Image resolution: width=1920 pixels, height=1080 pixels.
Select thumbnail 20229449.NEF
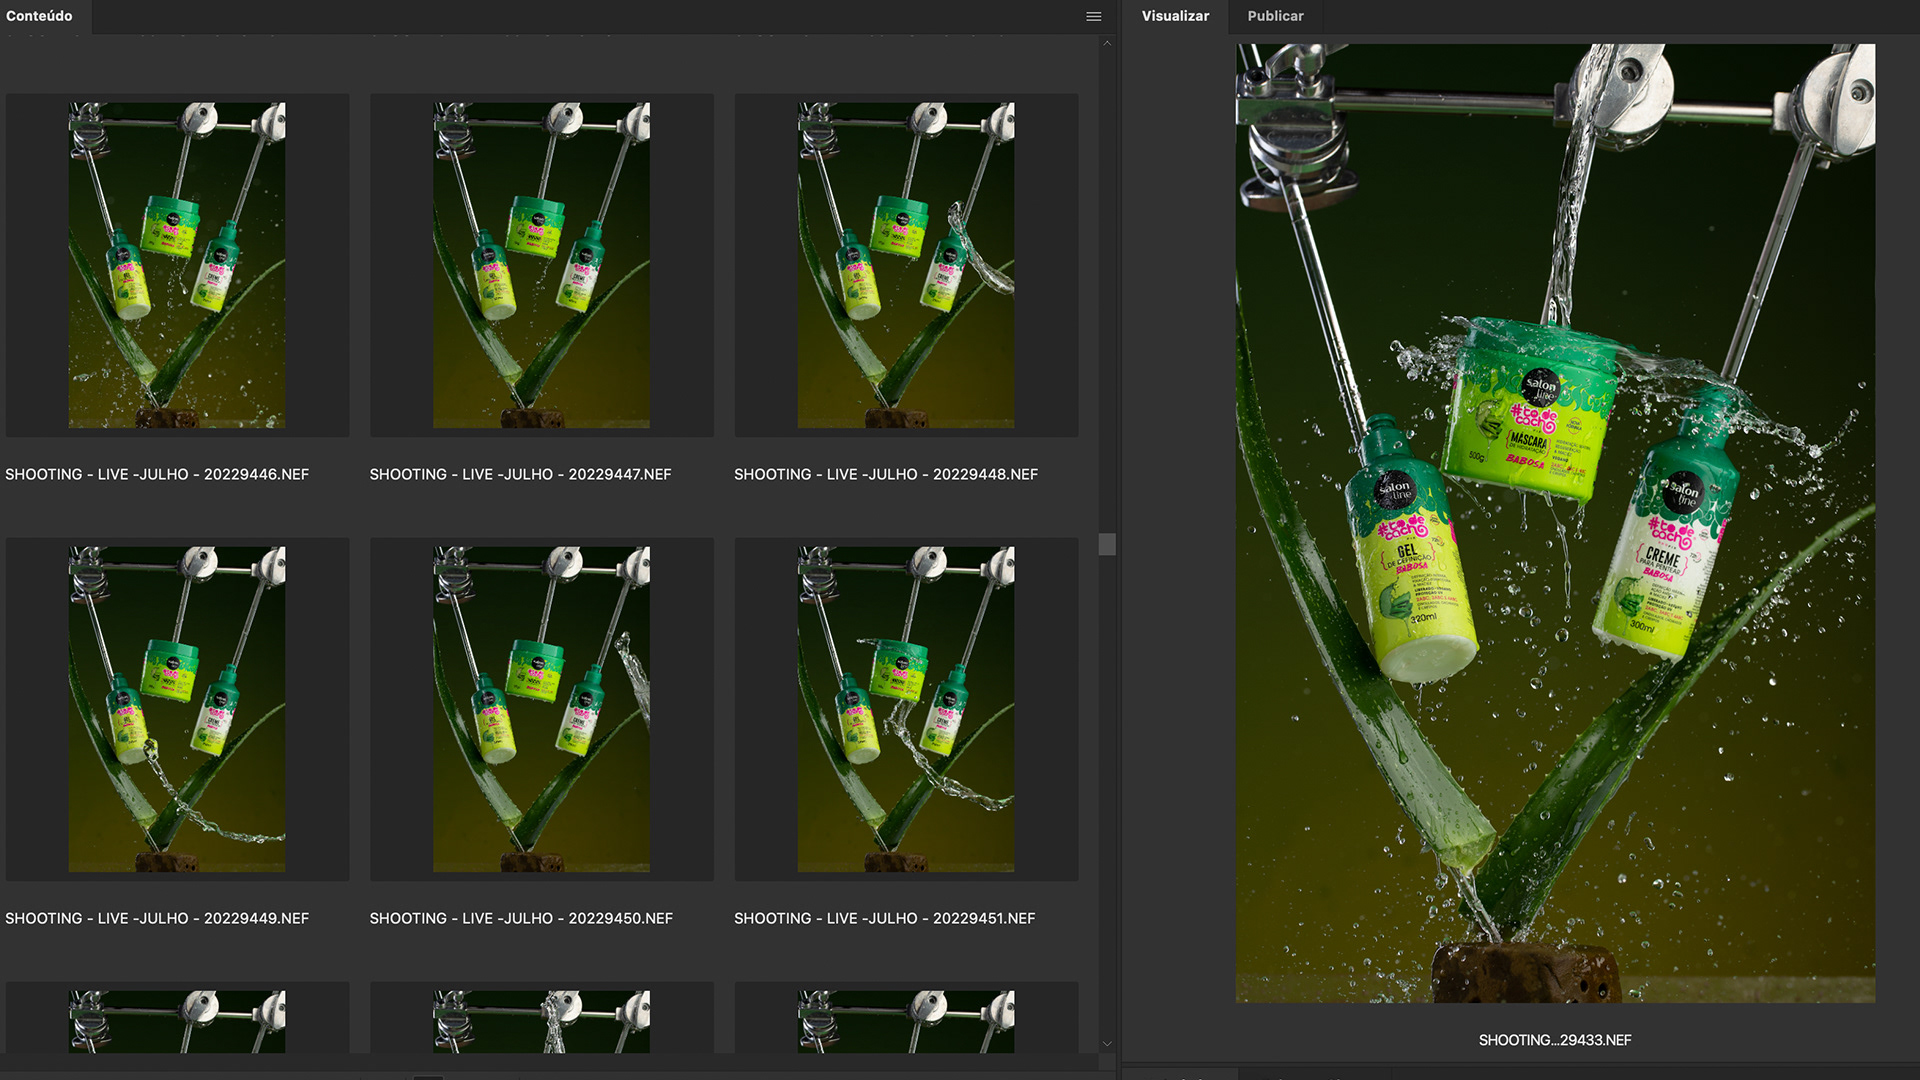pyautogui.click(x=177, y=709)
